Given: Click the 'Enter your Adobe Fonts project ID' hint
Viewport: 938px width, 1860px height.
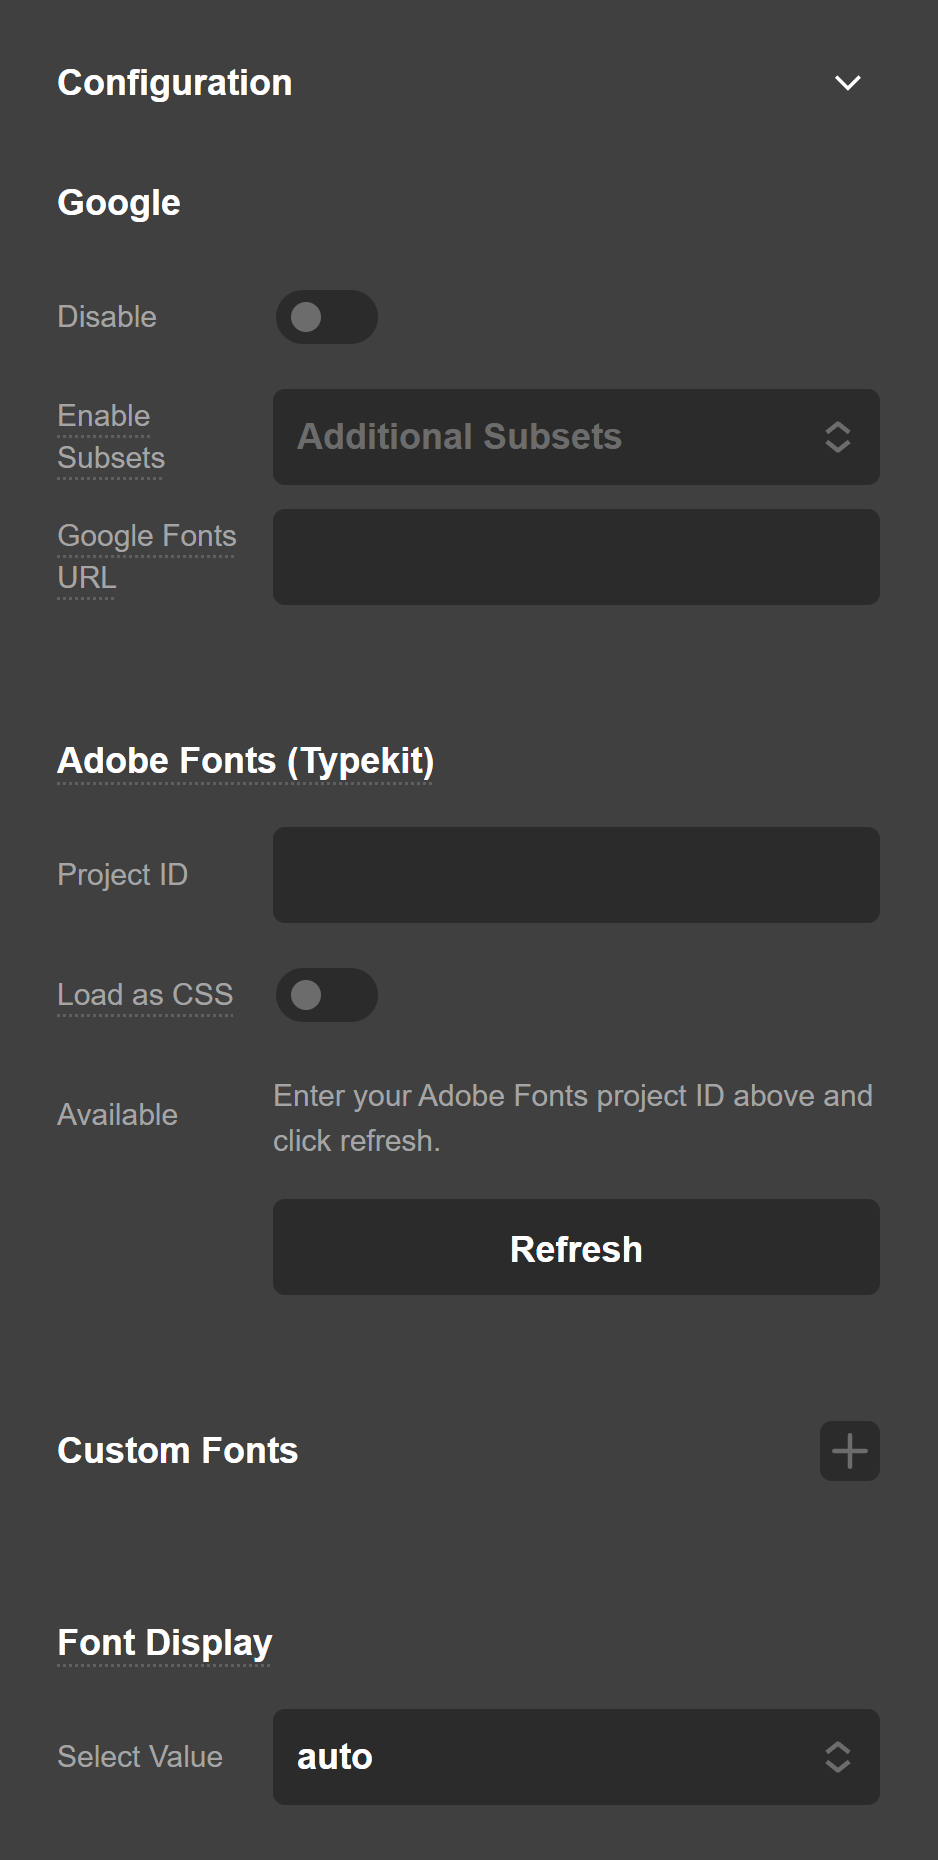Looking at the screenshot, I should (x=573, y=1118).
